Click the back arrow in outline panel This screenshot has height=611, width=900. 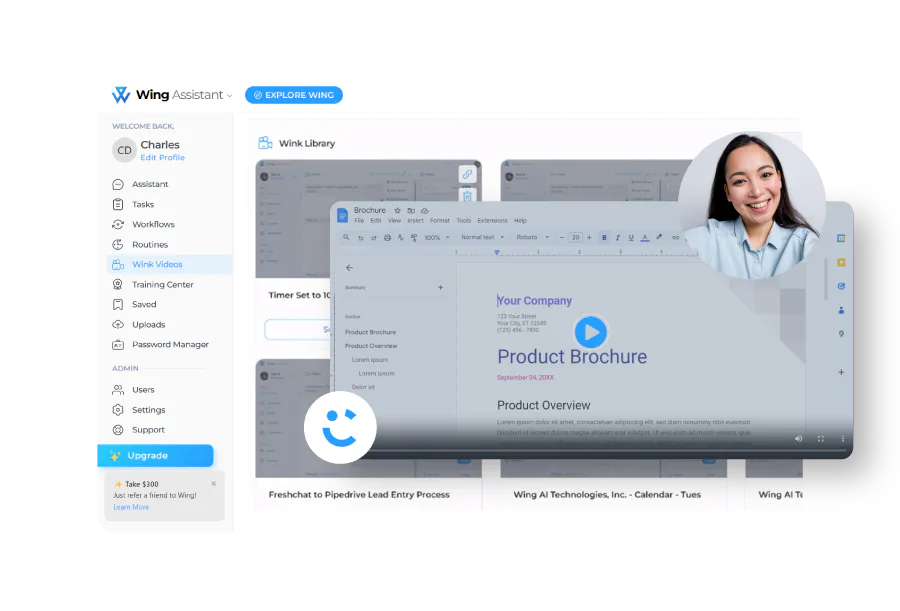349,268
